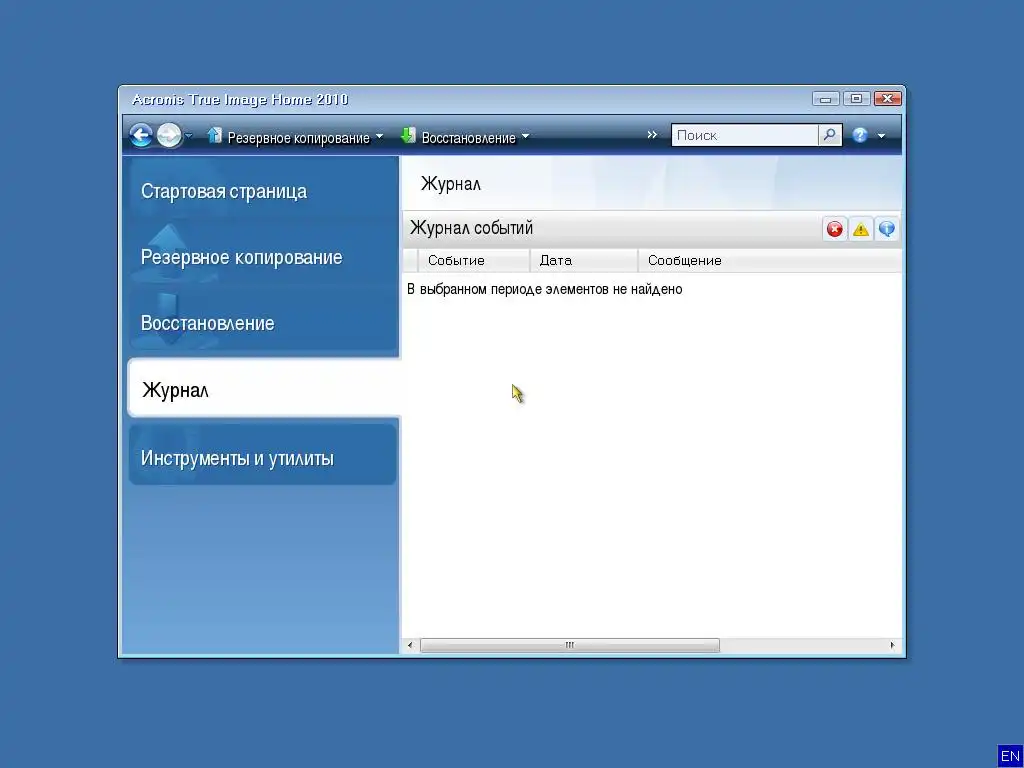Sort by Событие column header

point(473,261)
